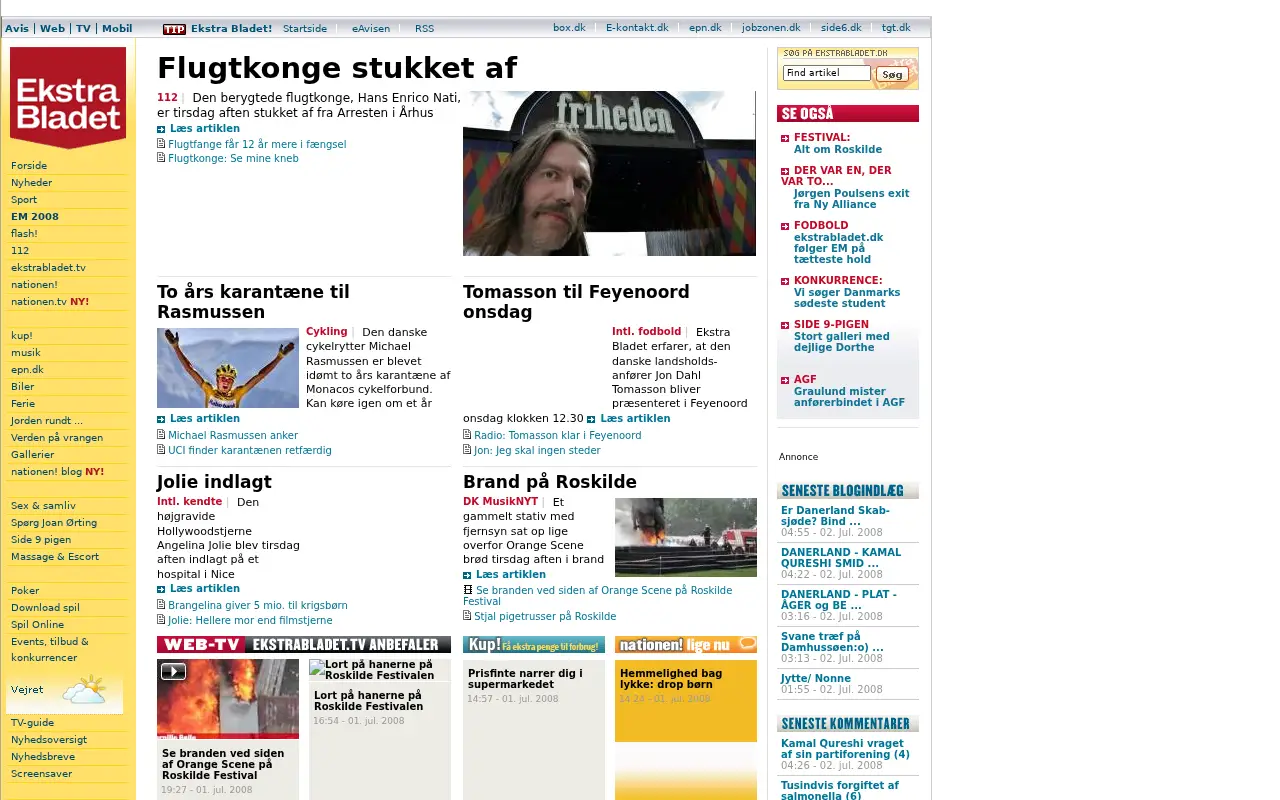Open Startside in the top navigation
The height and width of the screenshot is (800, 1280).
pyautogui.click(x=305, y=29)
